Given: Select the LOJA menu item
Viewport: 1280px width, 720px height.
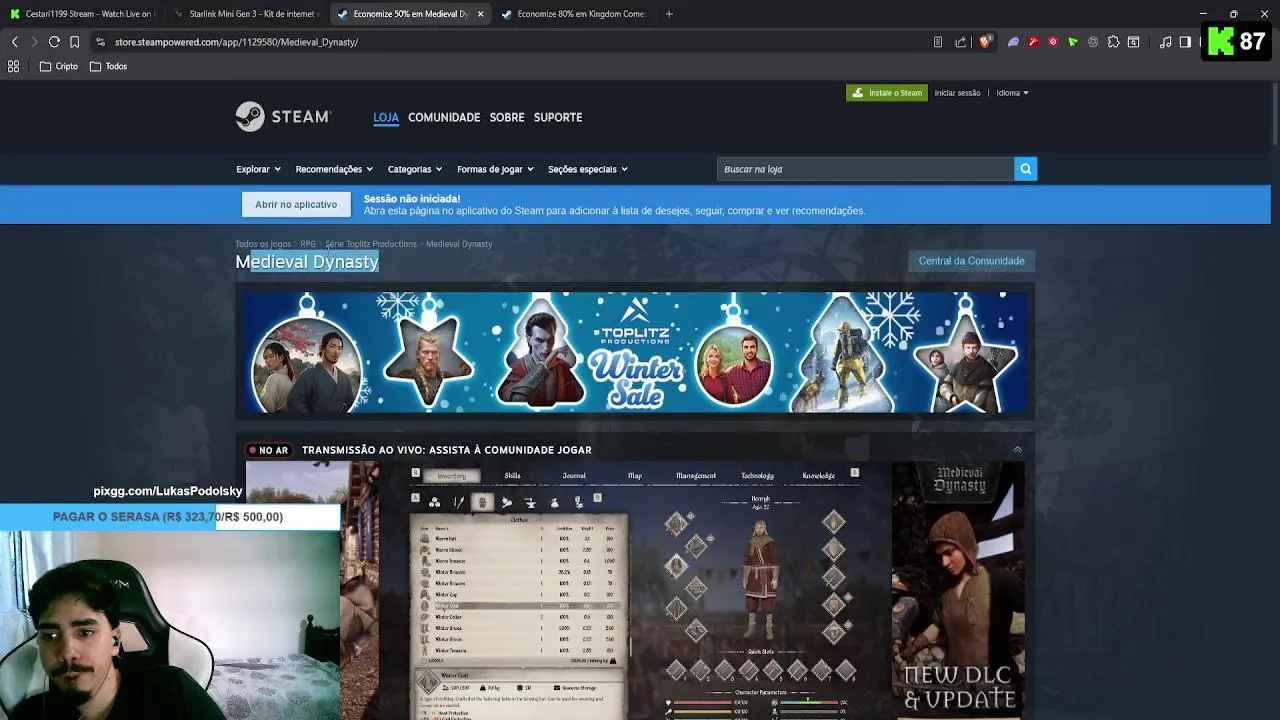Looking at the screenshot, I should click(386, 117).
